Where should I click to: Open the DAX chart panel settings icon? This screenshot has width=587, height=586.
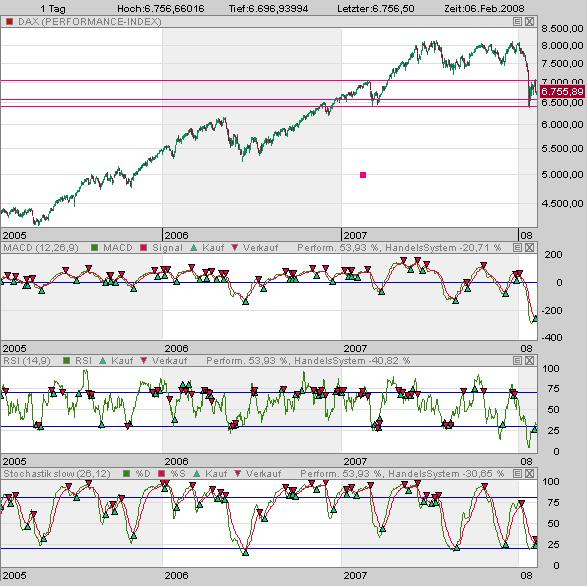[517, 22]
